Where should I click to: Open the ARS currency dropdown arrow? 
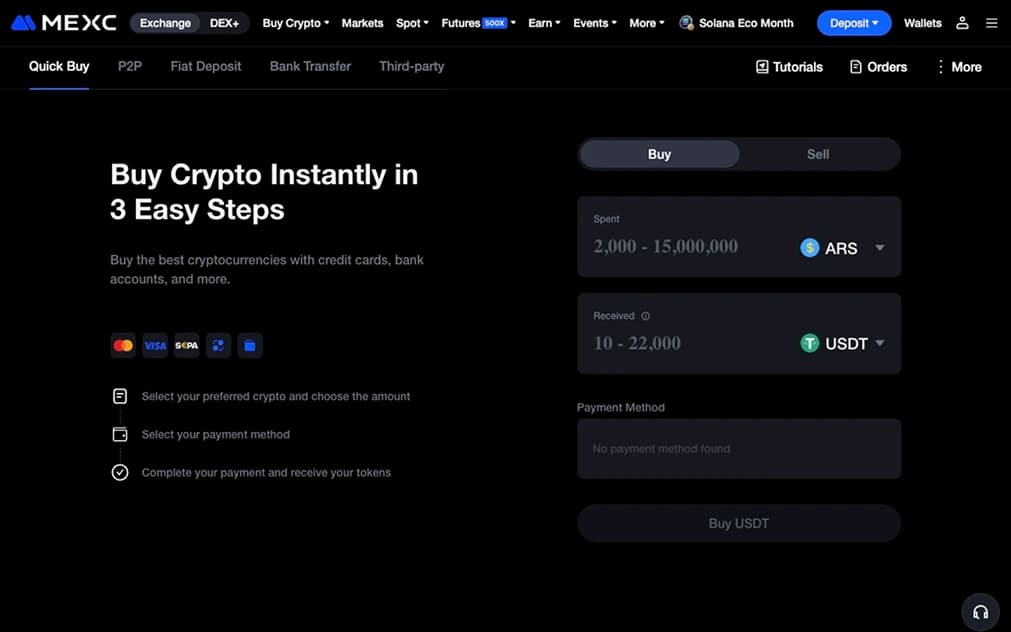879,248
